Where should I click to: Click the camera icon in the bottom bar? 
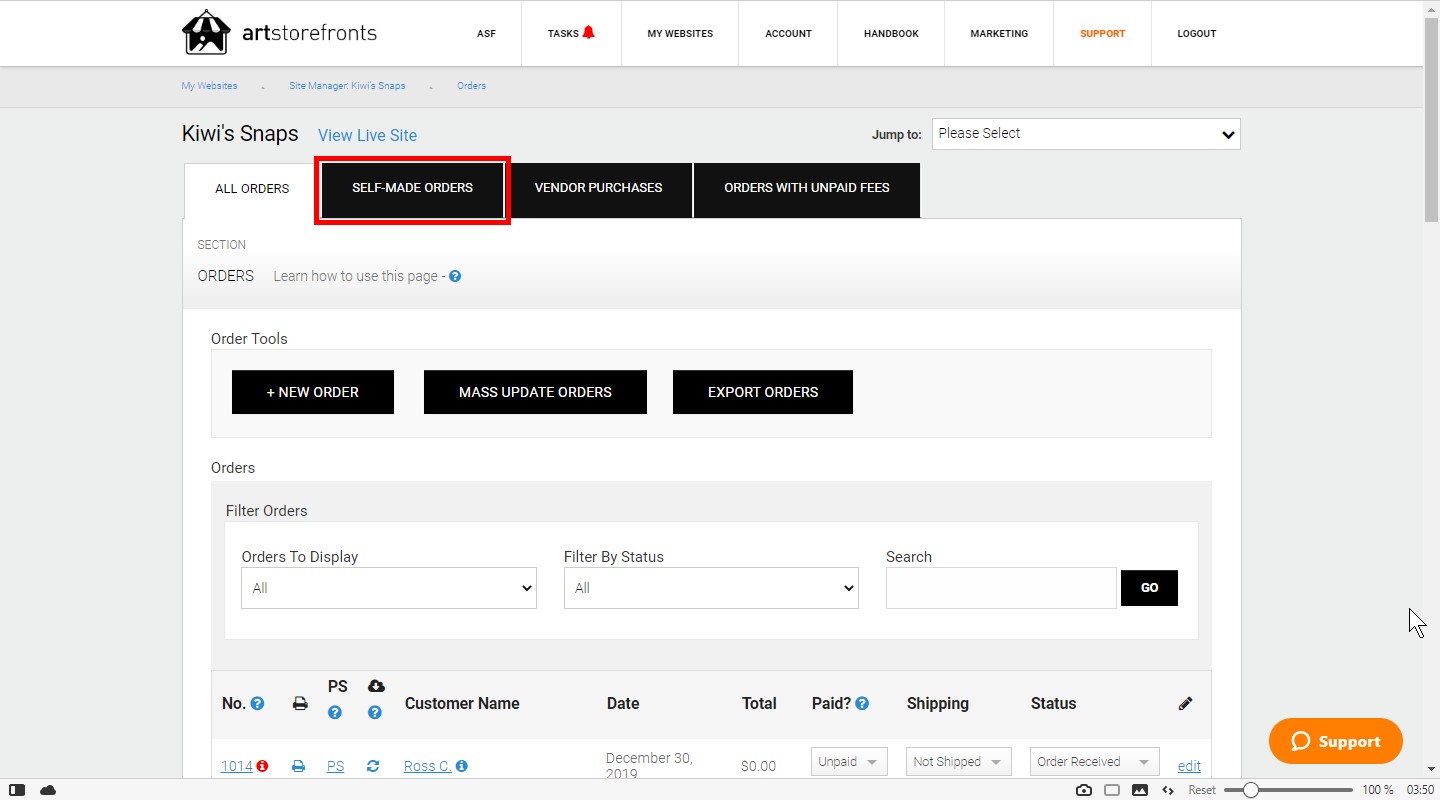pos(1084,790)
